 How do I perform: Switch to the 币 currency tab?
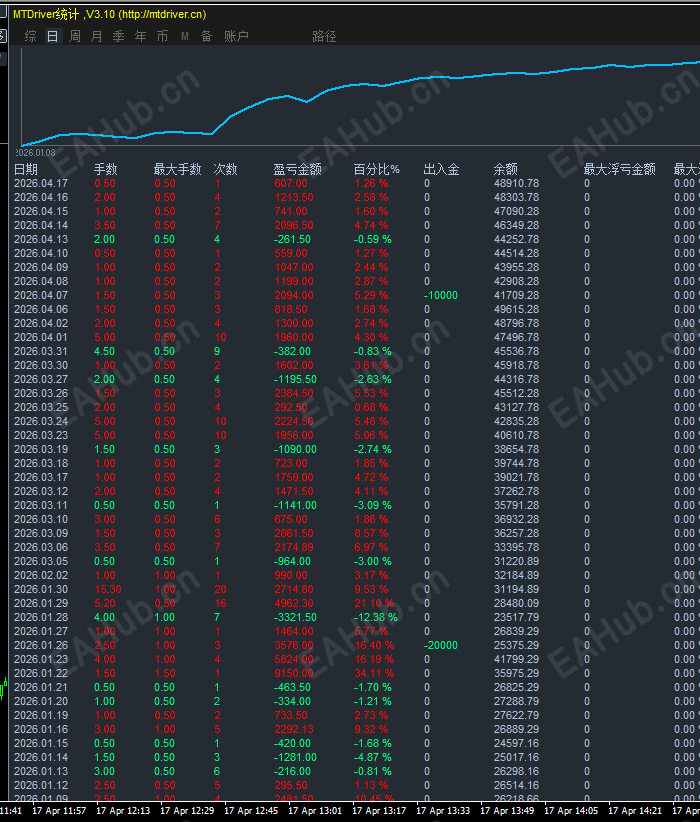tap(163, 36)
